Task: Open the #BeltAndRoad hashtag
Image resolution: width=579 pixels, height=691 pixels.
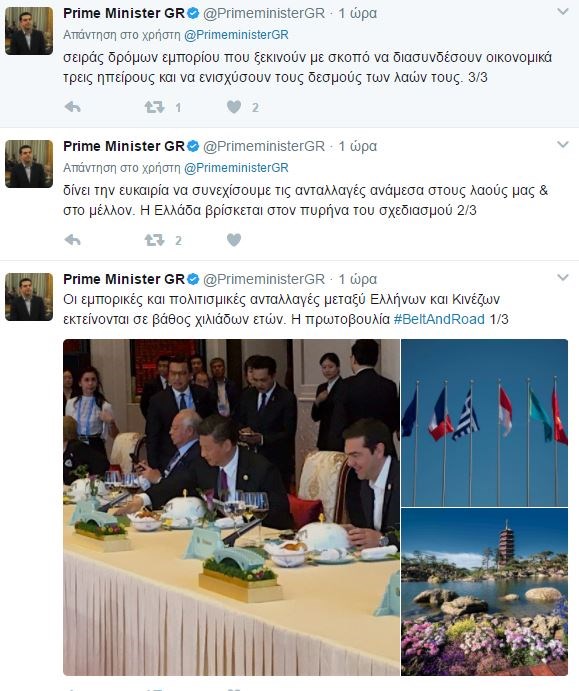Action: click(x=439, y=319)
